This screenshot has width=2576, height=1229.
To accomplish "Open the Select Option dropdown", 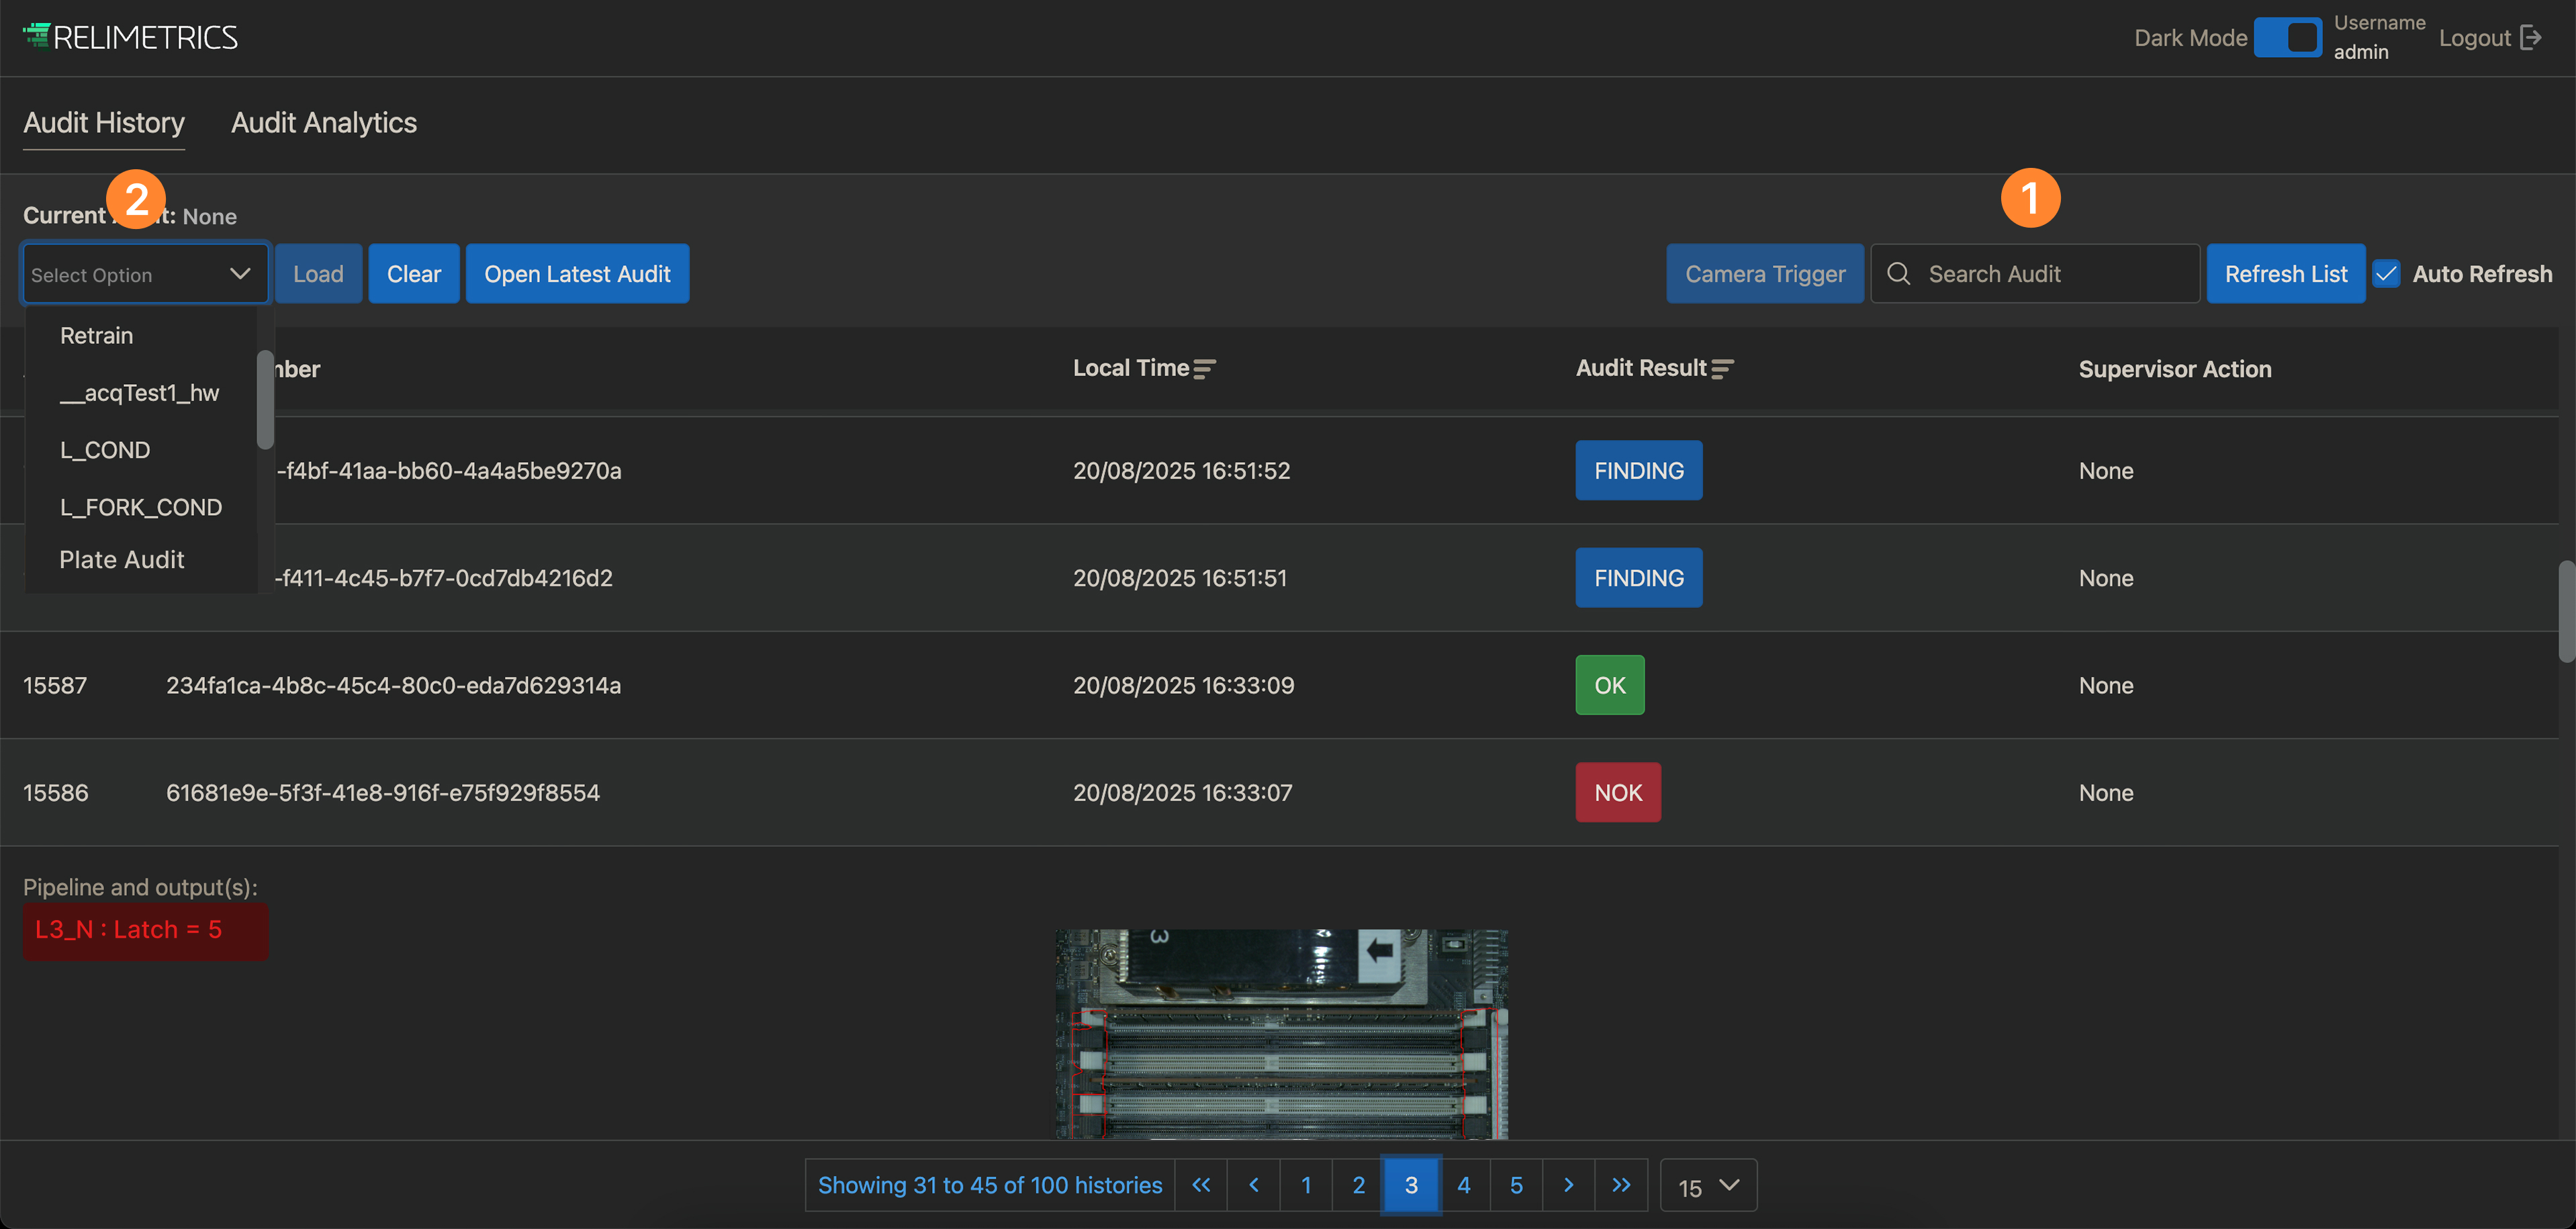I will [145, 273].
